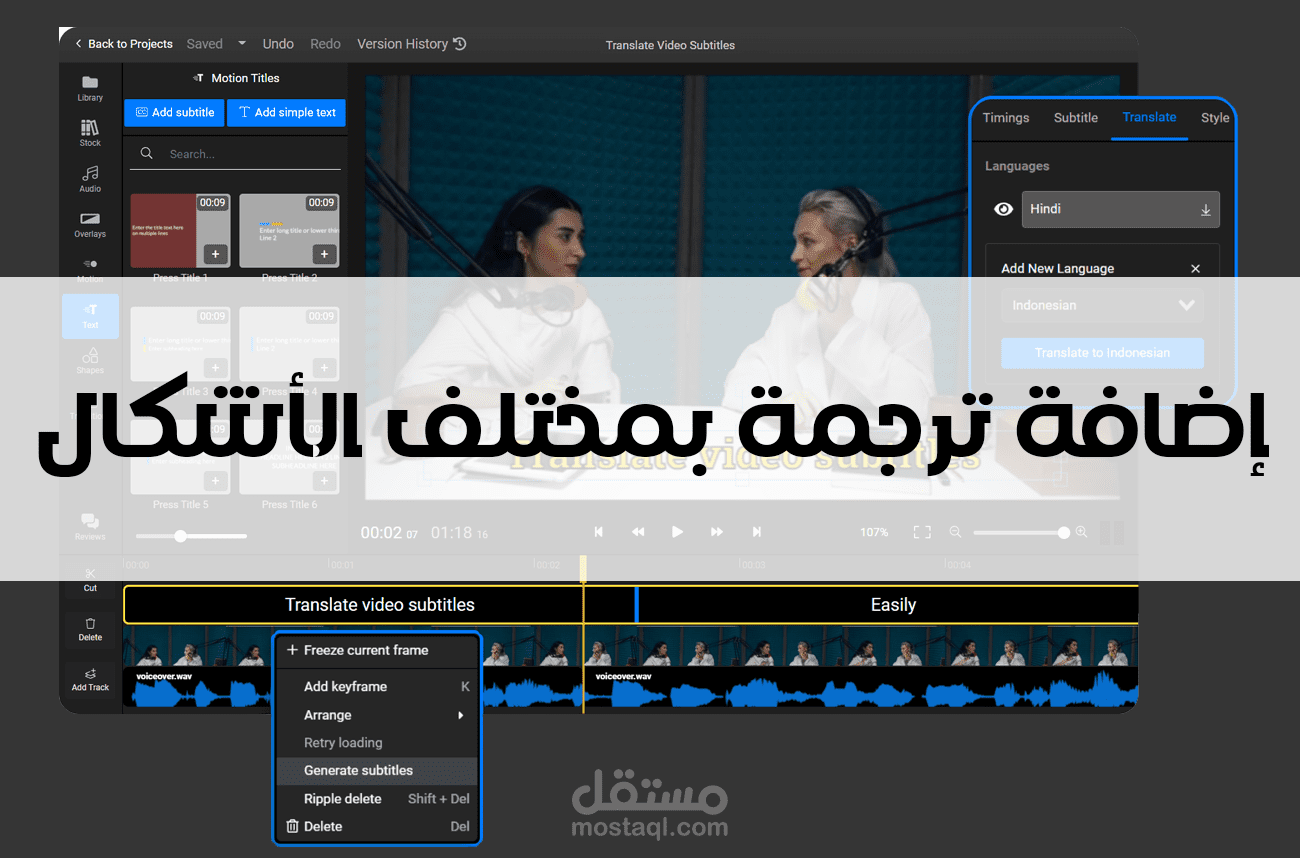Viewport: 1300px width, 858px height.
Task: Switch to the Subtitle tab
Action: pos(1076,118)
